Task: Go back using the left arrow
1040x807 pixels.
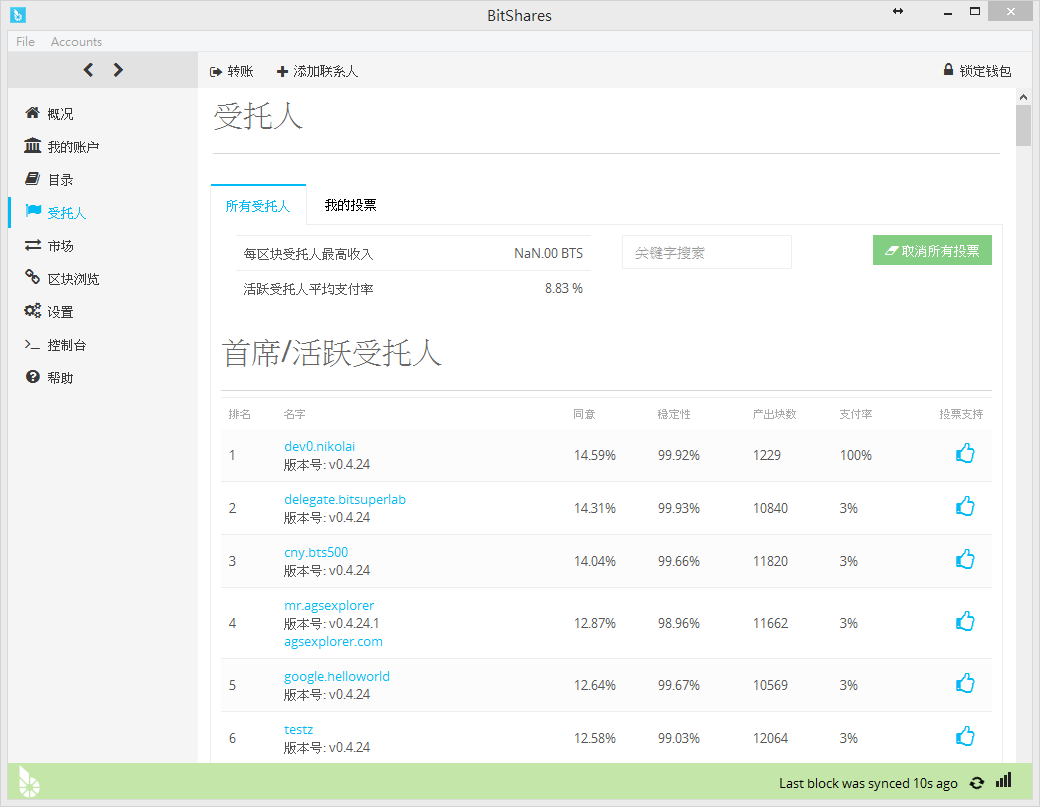Action: tap(88, 70)
